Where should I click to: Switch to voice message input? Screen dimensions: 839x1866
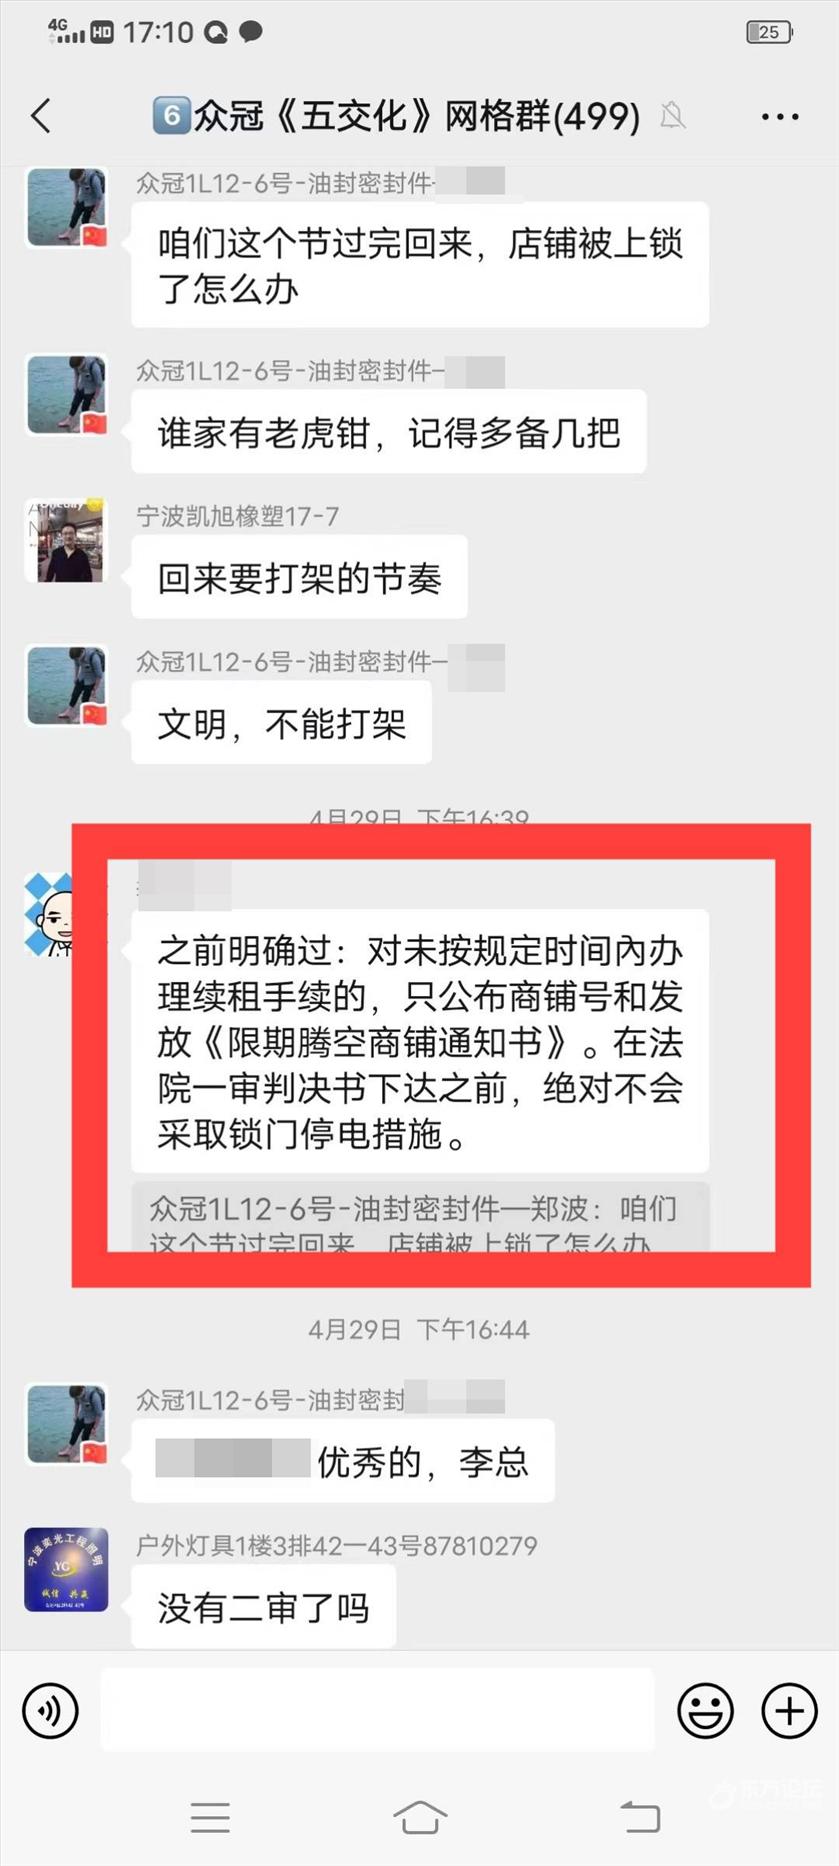(x=50, y=1711)
